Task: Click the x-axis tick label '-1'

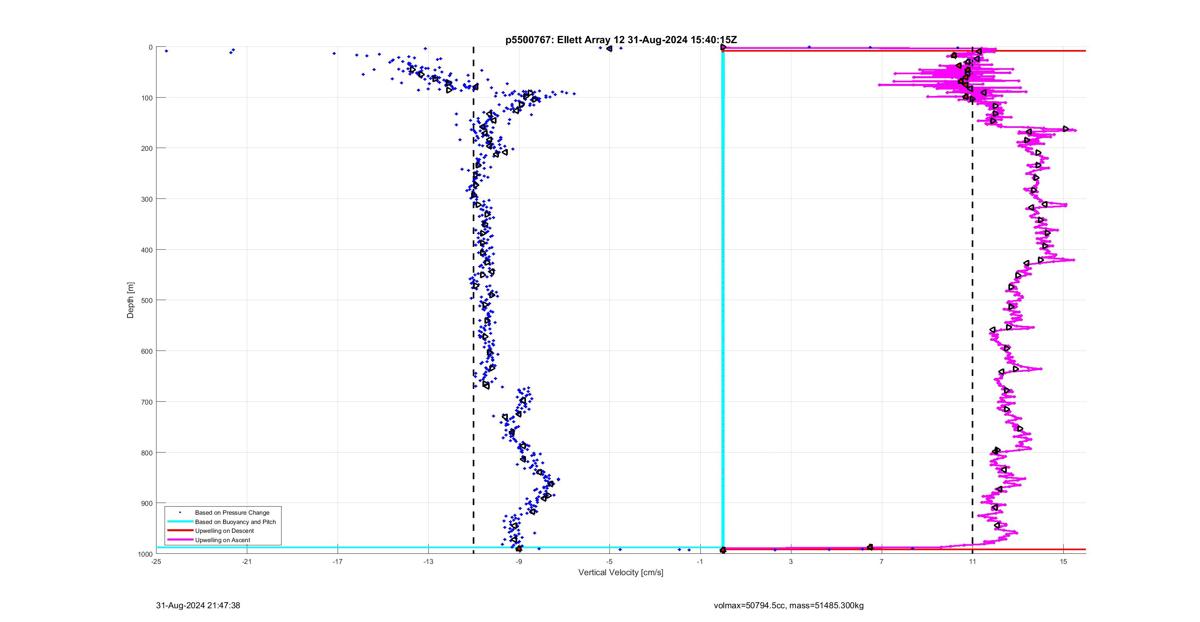Action: [x=700, y=562]
